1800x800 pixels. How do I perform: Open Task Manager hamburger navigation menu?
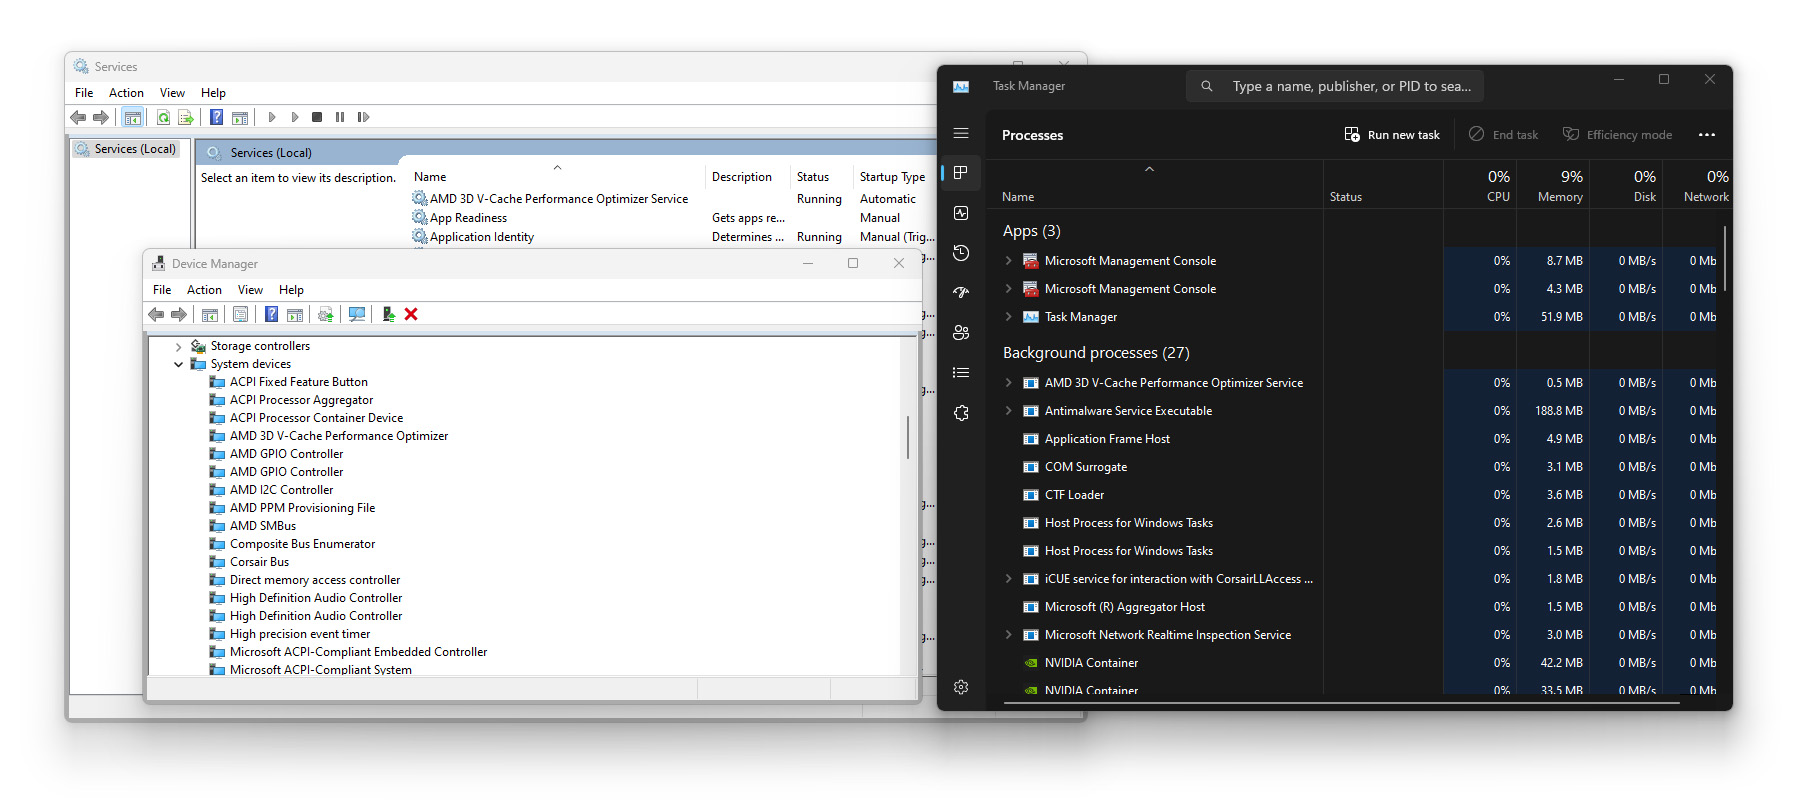pos(961,133)
